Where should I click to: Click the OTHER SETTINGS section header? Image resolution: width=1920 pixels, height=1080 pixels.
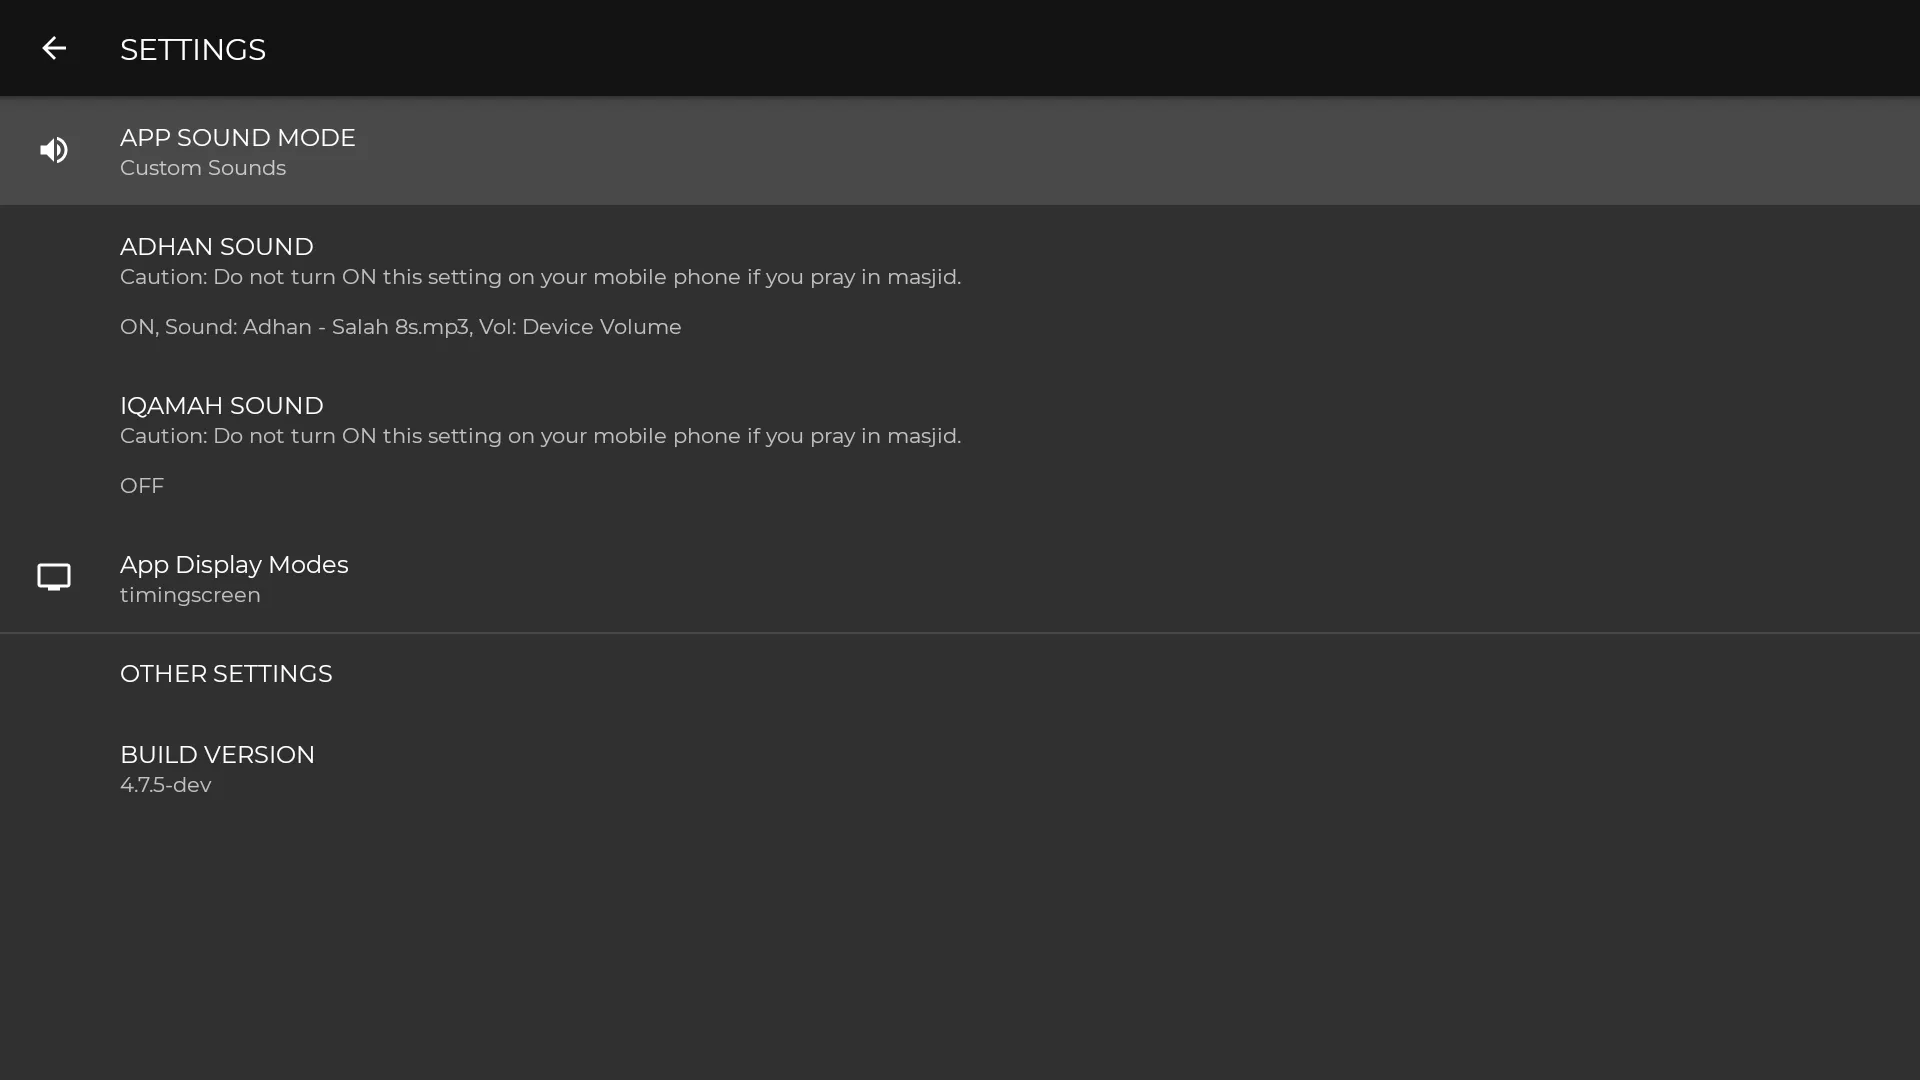226,674
